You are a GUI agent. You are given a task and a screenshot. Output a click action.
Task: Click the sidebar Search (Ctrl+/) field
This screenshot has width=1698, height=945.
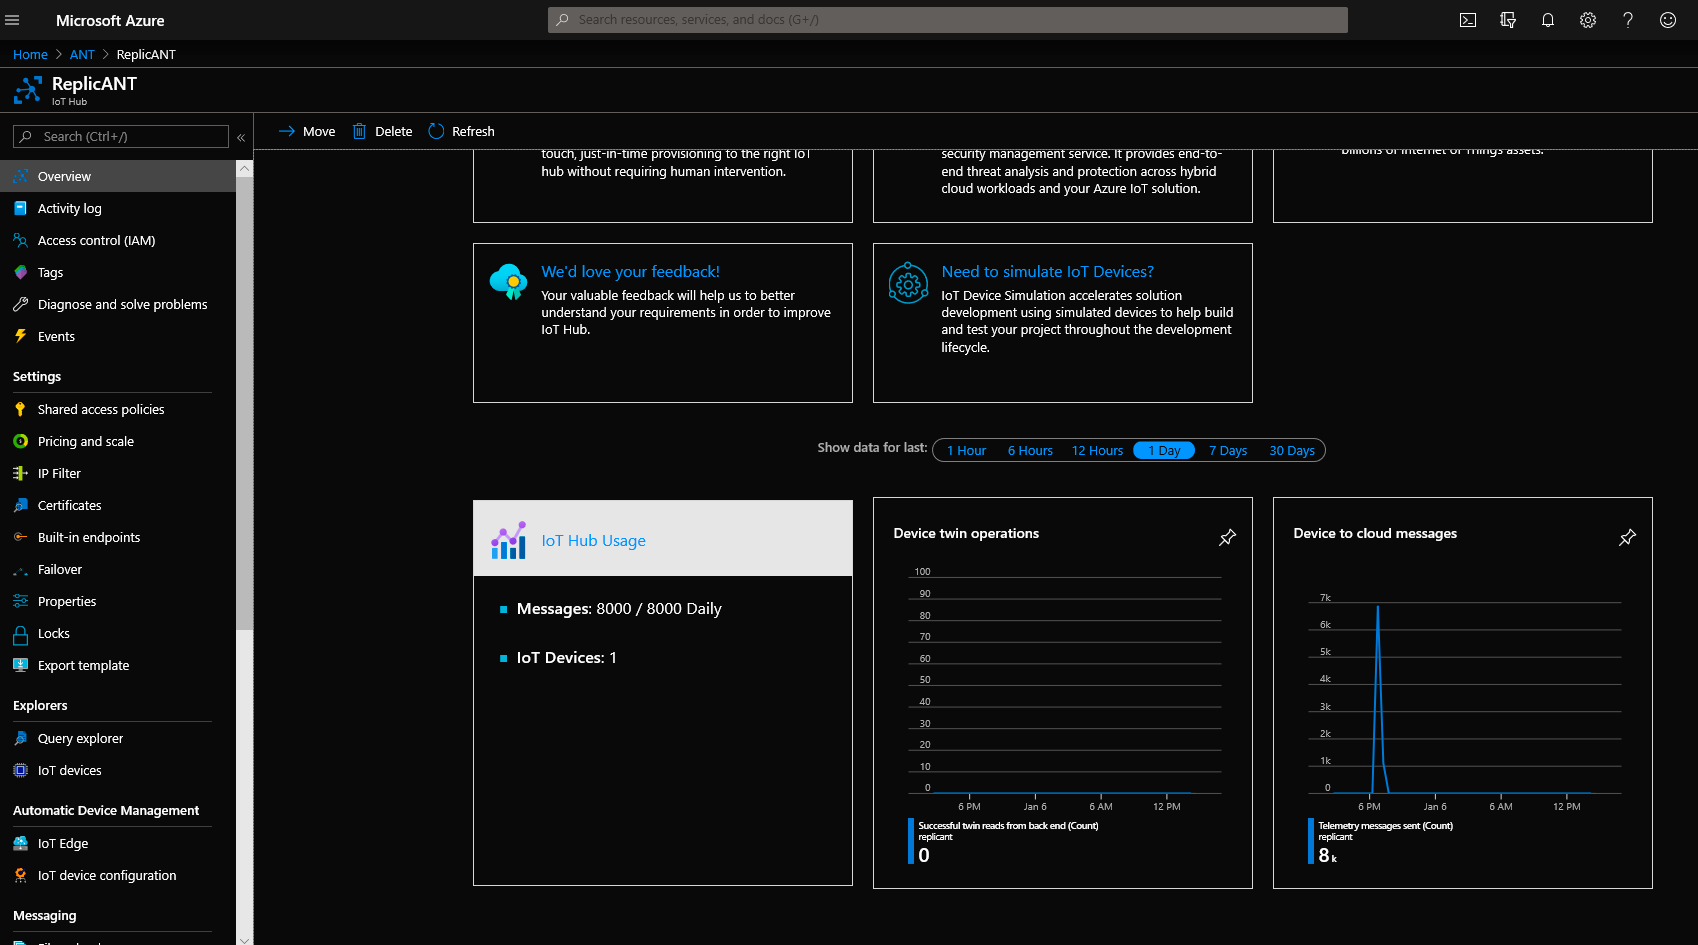121,137
